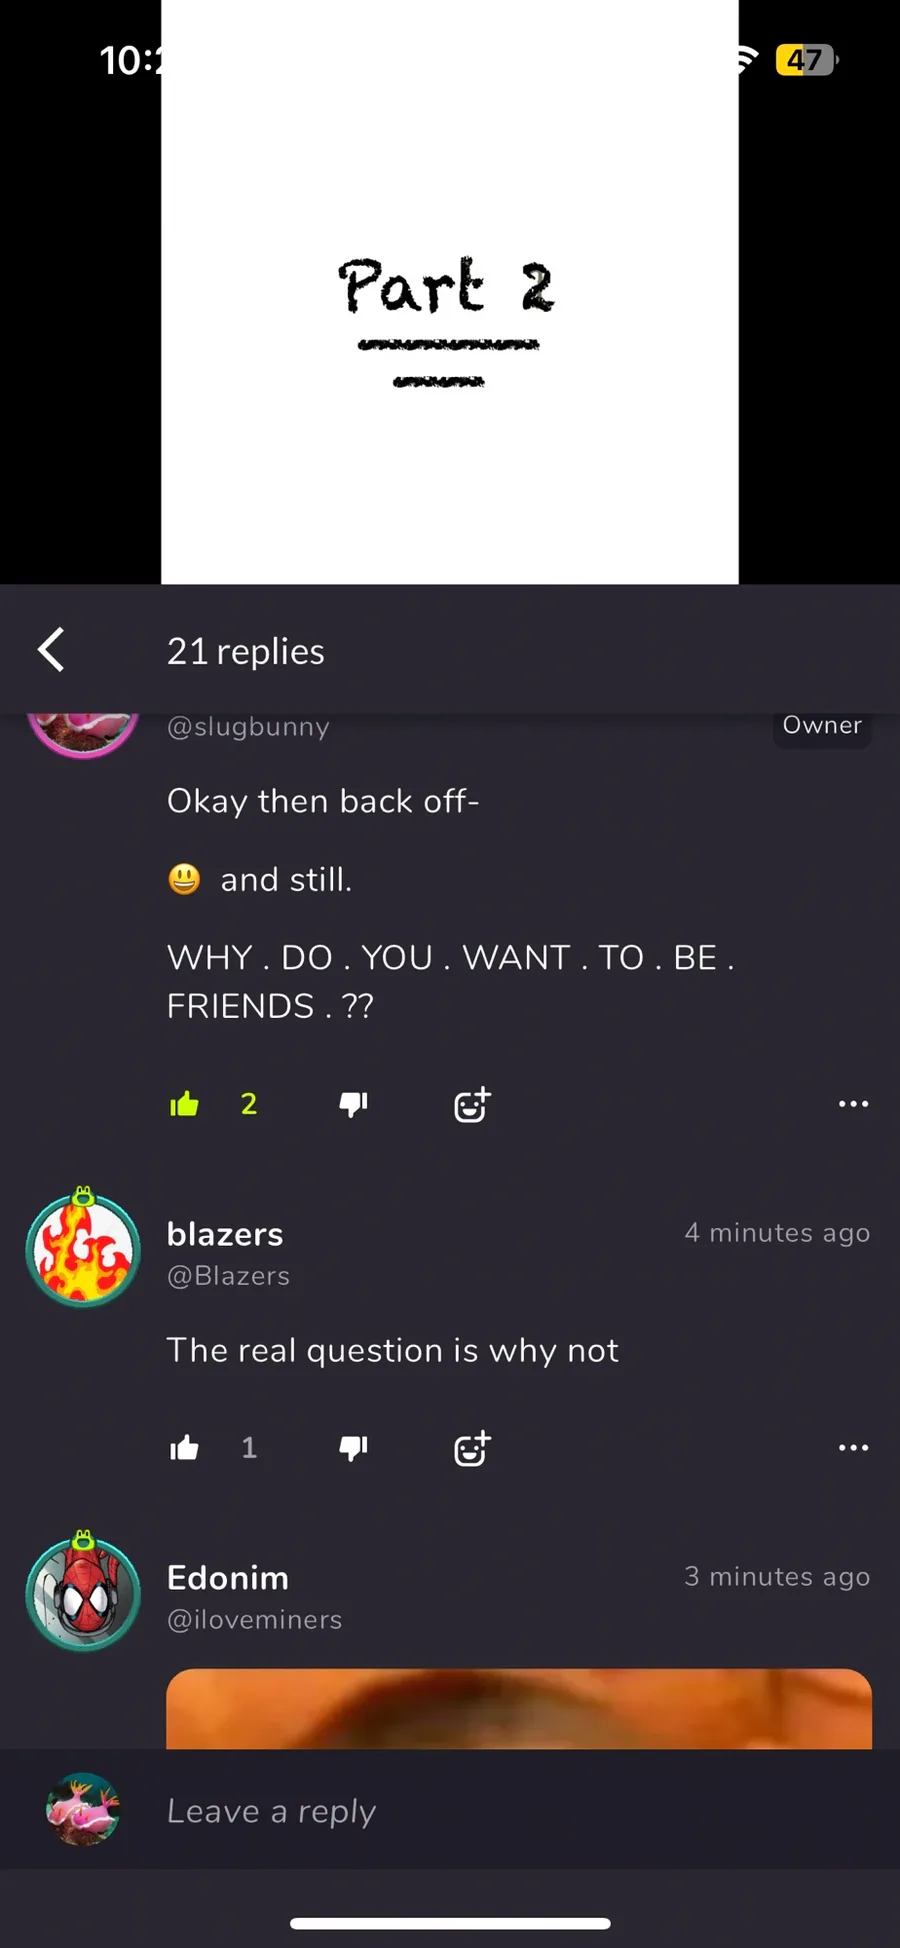Tap the Owner badge
Viewport: 900px width, 1948px height.
[x=822, y=727]
